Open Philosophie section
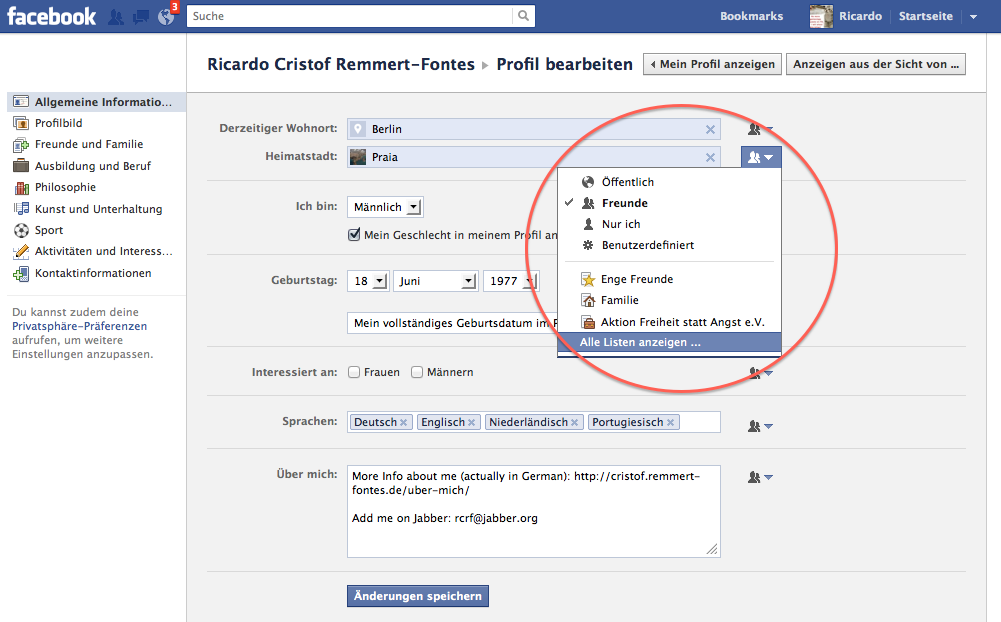 [x=65, y=187]
